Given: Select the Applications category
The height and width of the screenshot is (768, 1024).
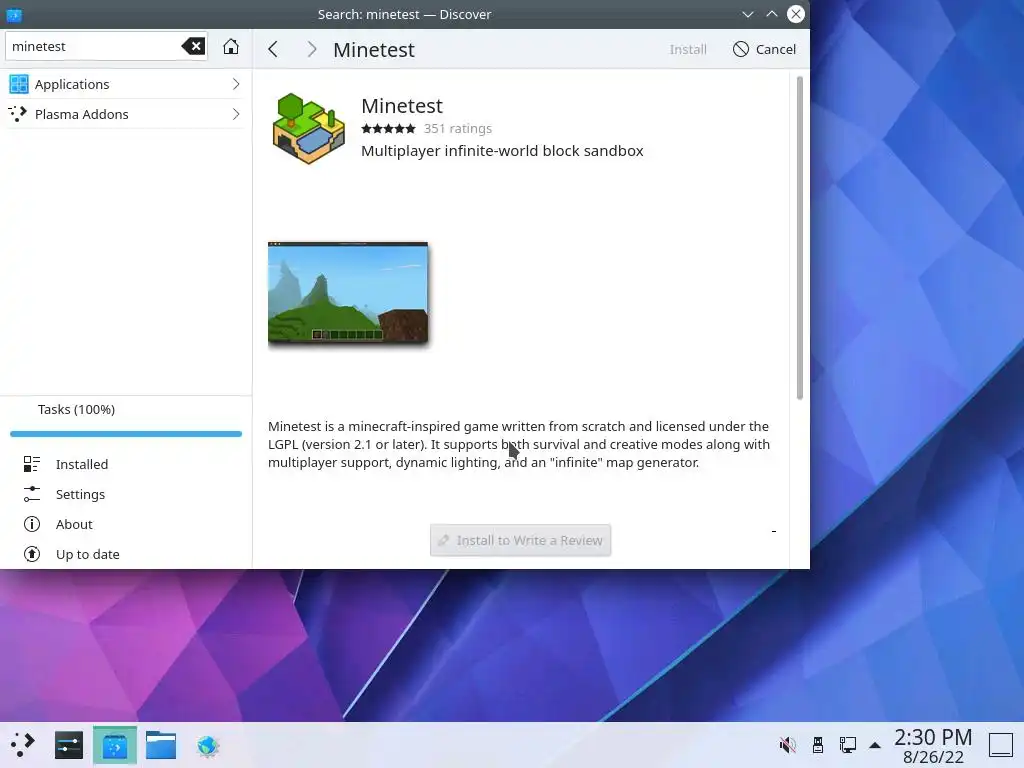Looking at the screenshot, I should pos(126,84).
